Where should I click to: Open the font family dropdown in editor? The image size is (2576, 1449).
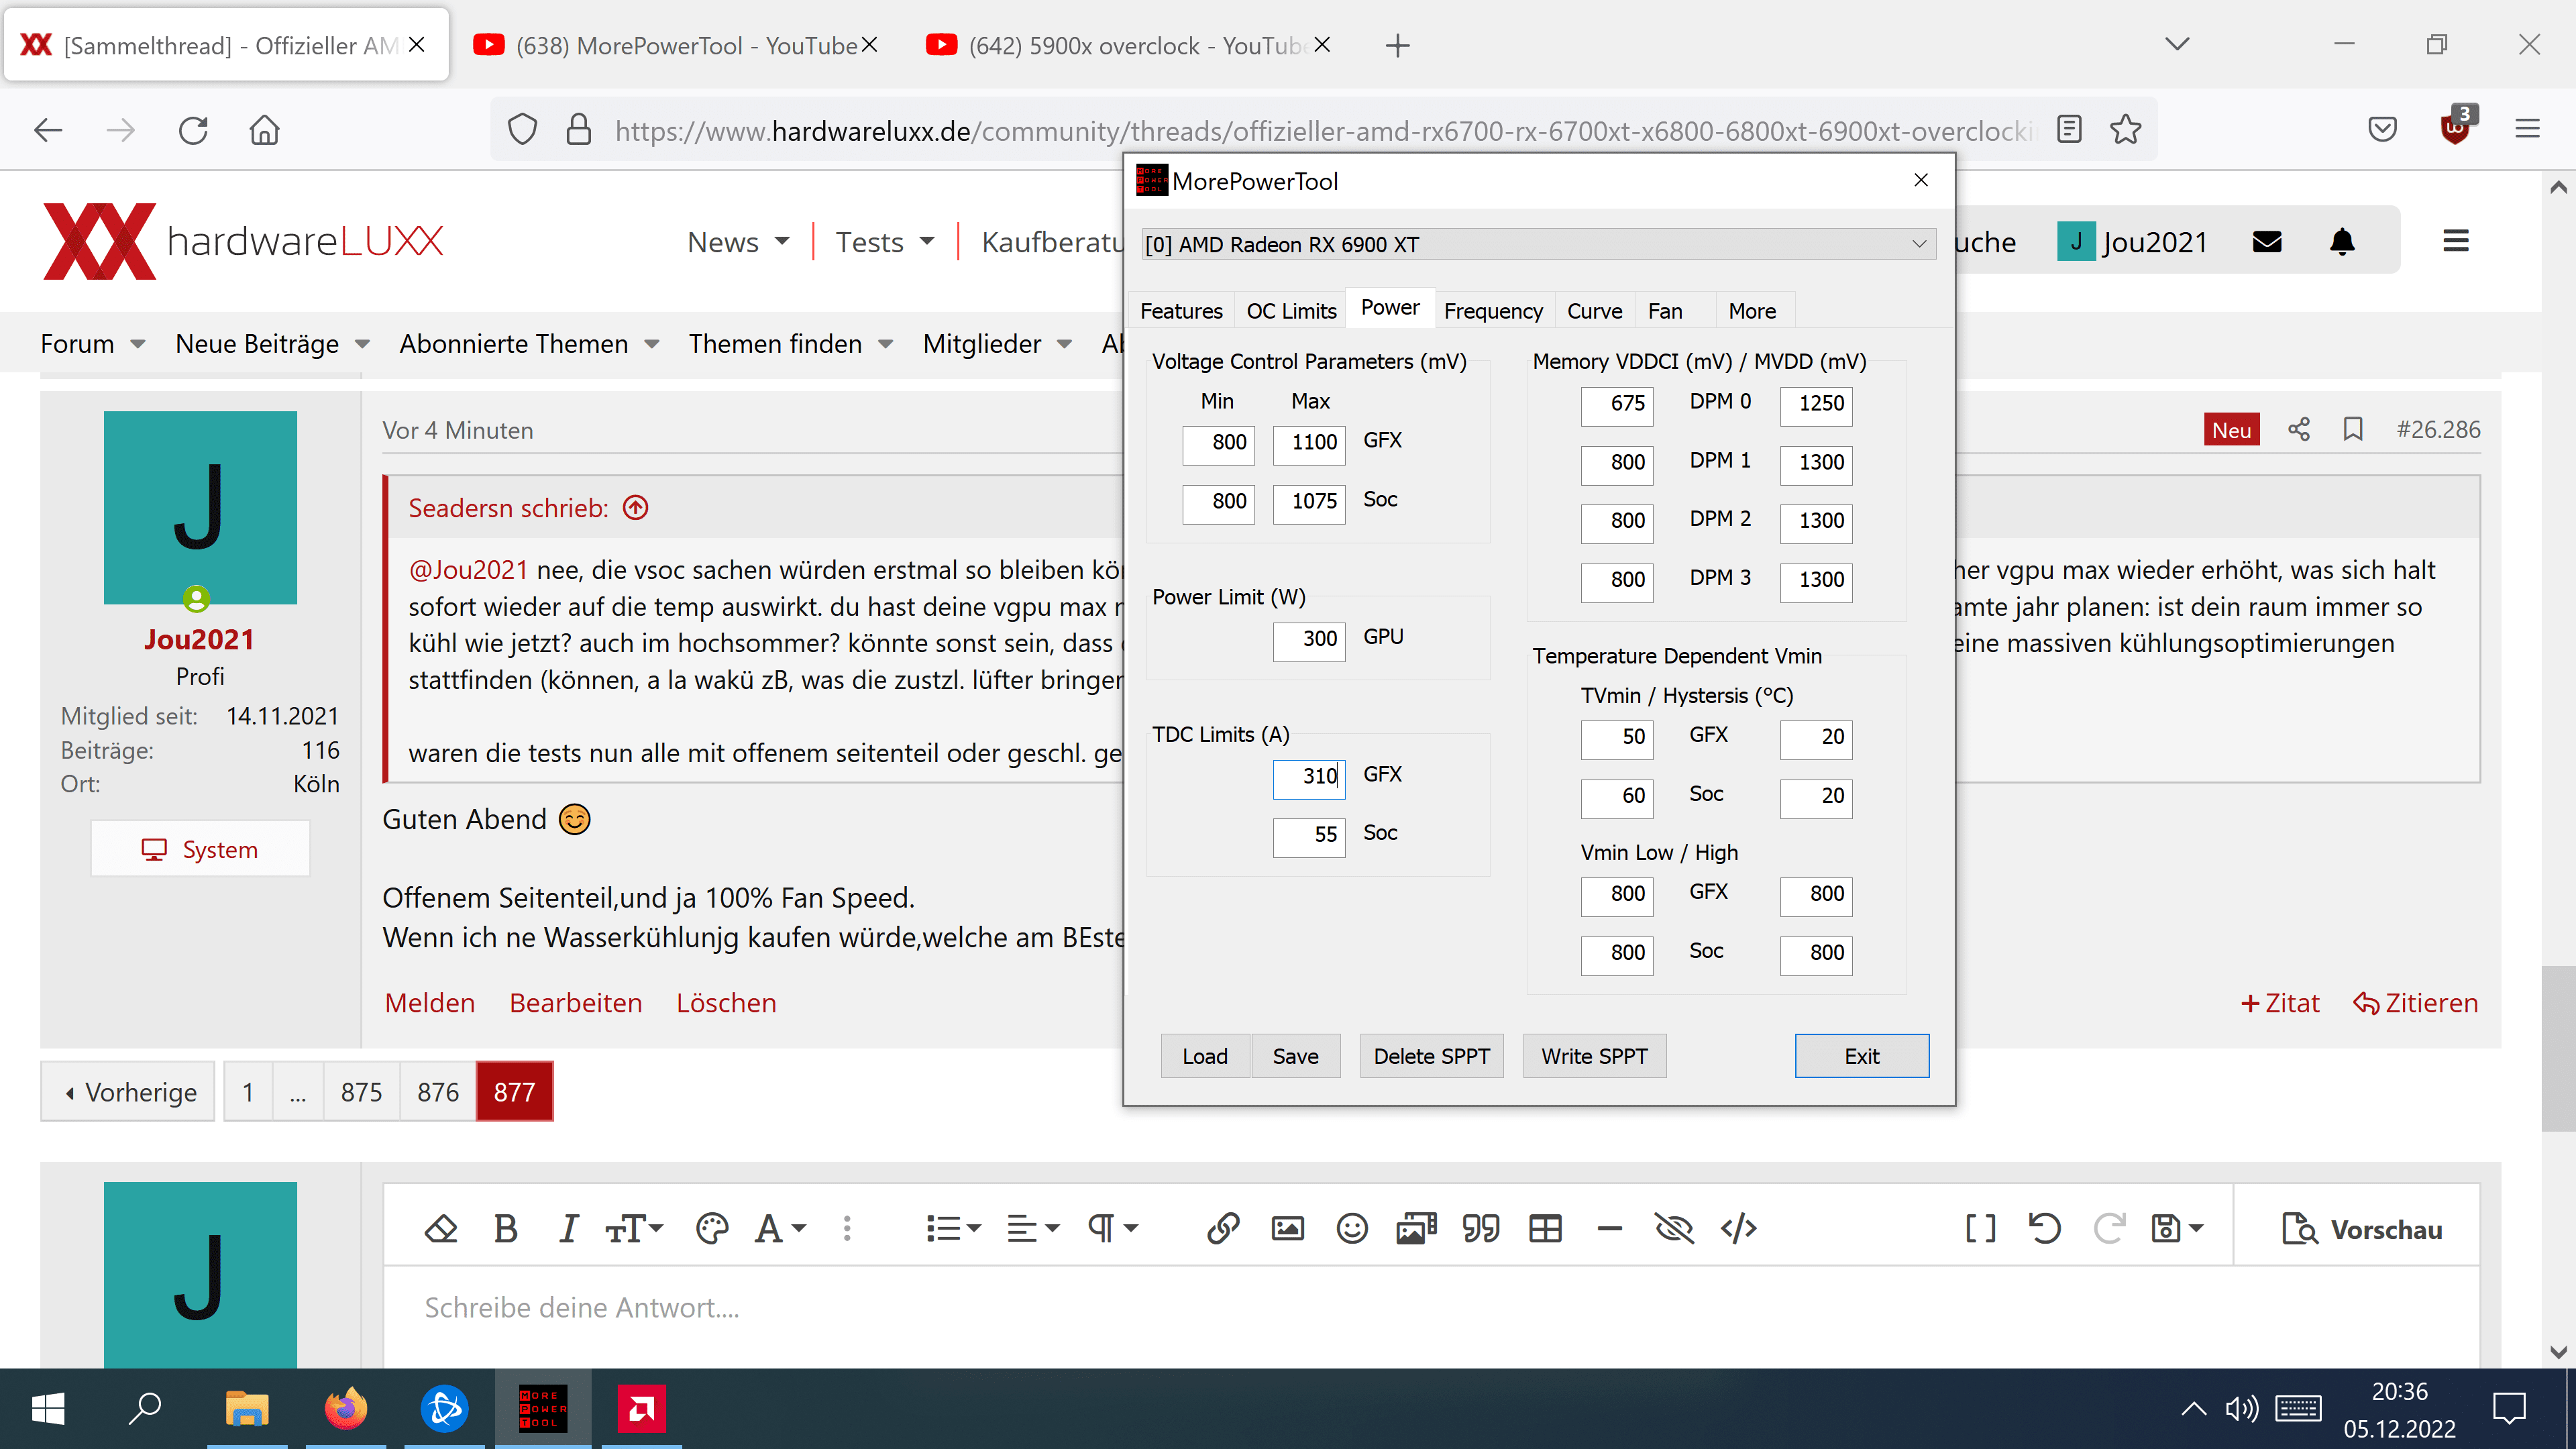780,1228
